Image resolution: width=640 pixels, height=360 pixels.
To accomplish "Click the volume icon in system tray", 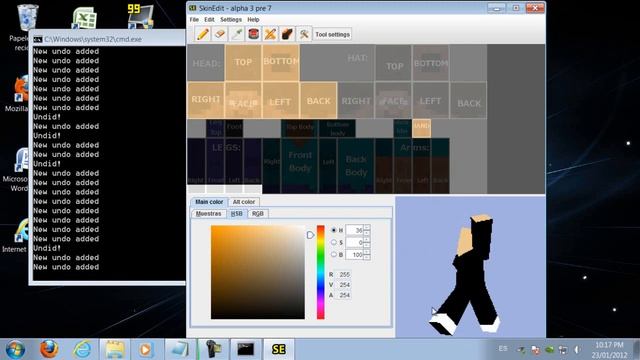I will 577,349.
